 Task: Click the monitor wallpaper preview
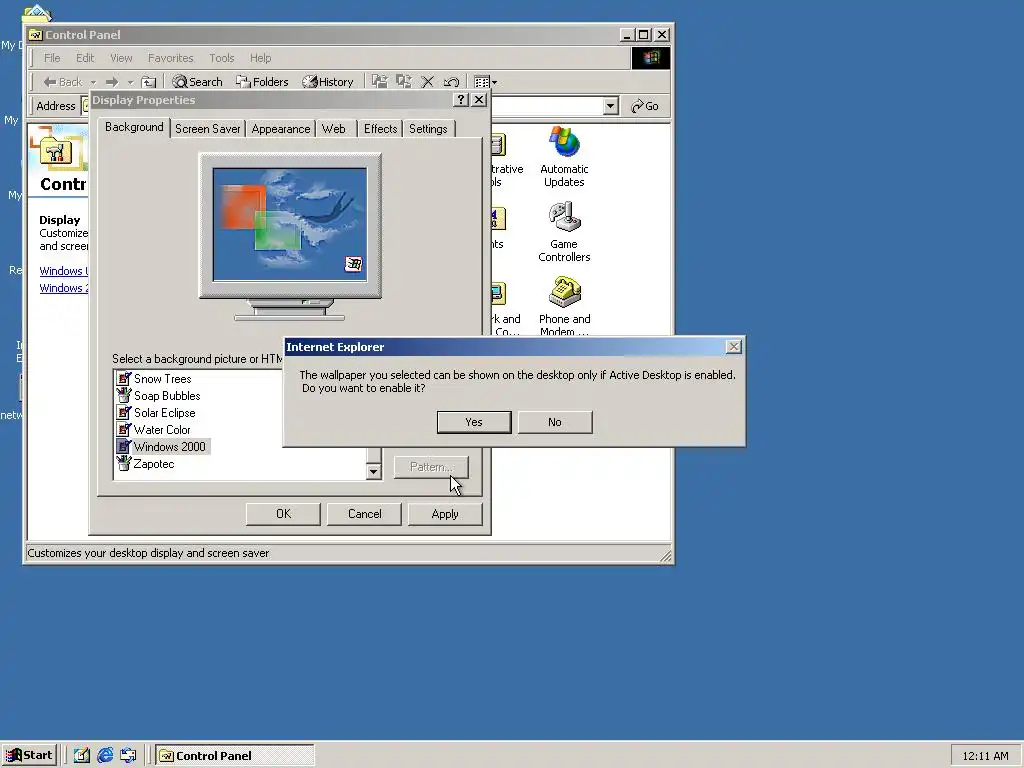pyautogui.click(x=290, y=225)
